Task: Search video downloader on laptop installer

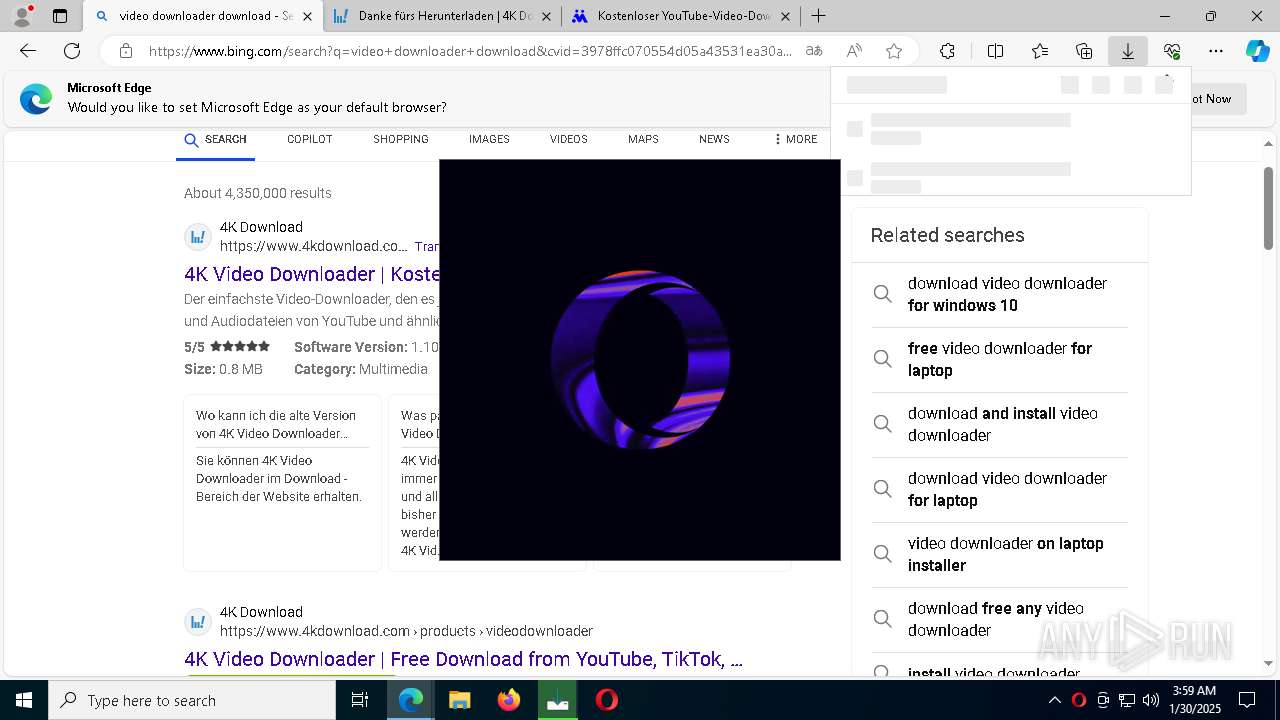Action: [x=1000, y=554]
